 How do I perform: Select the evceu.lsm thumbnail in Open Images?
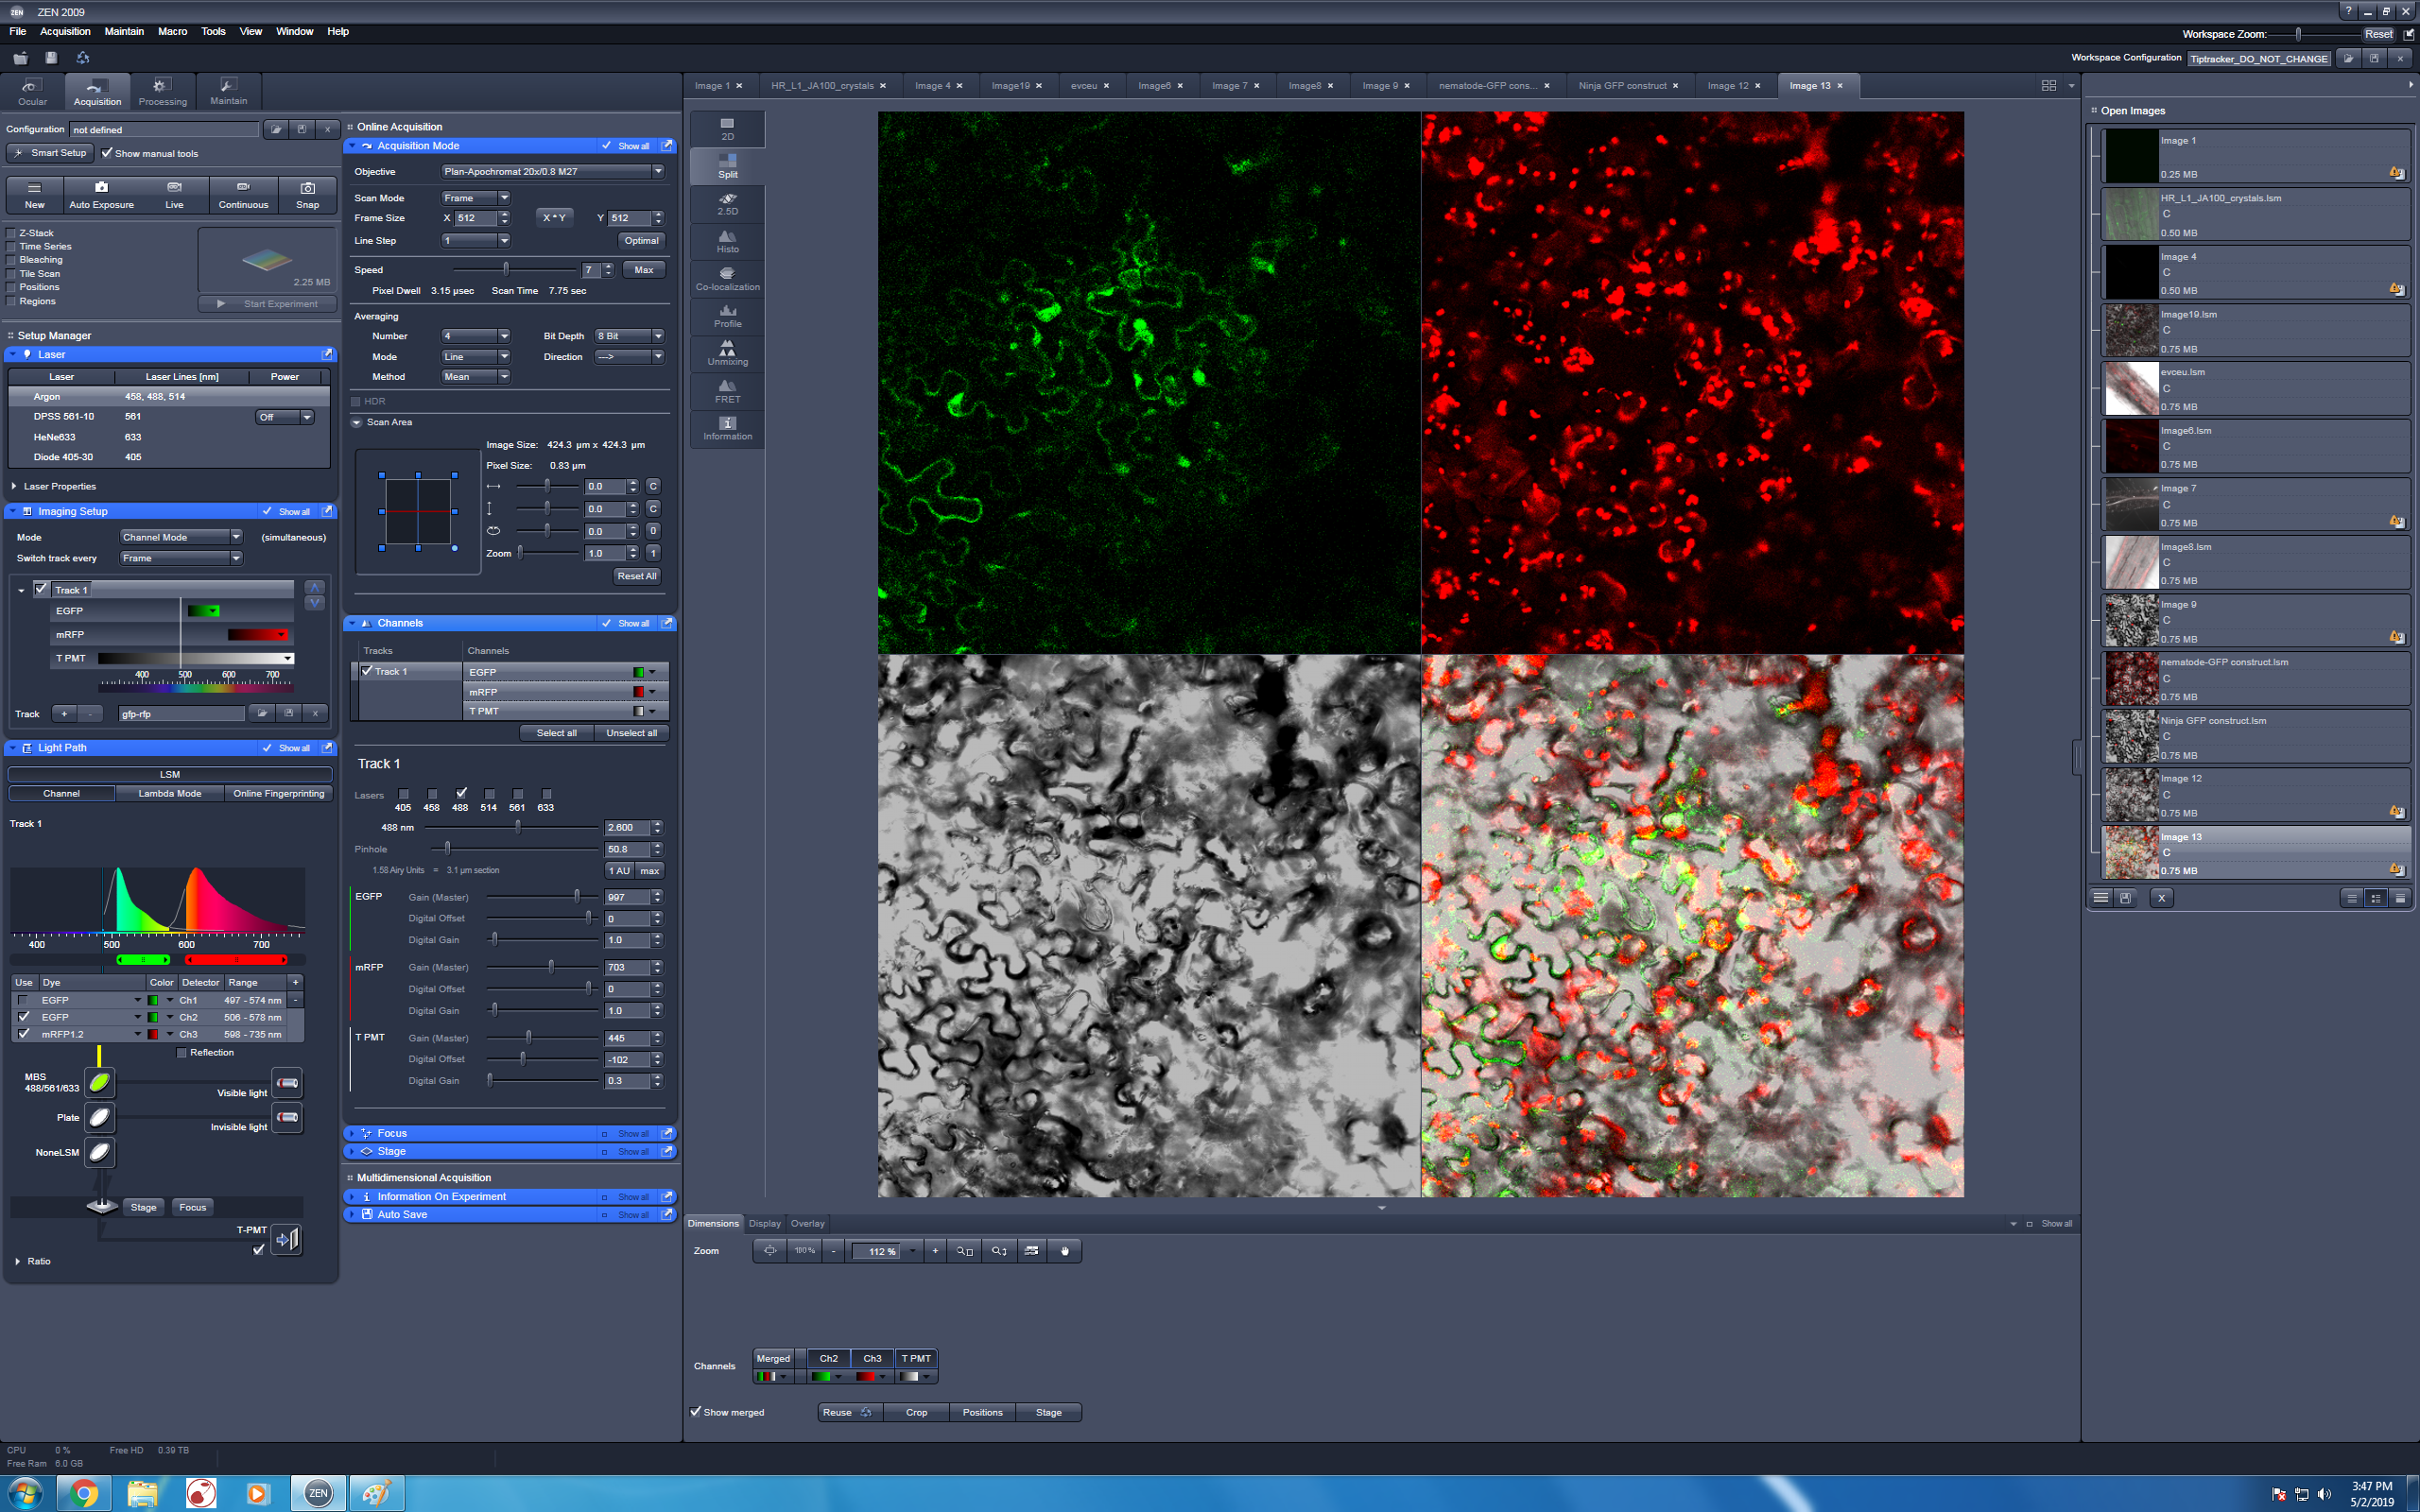click(2130, 389)
